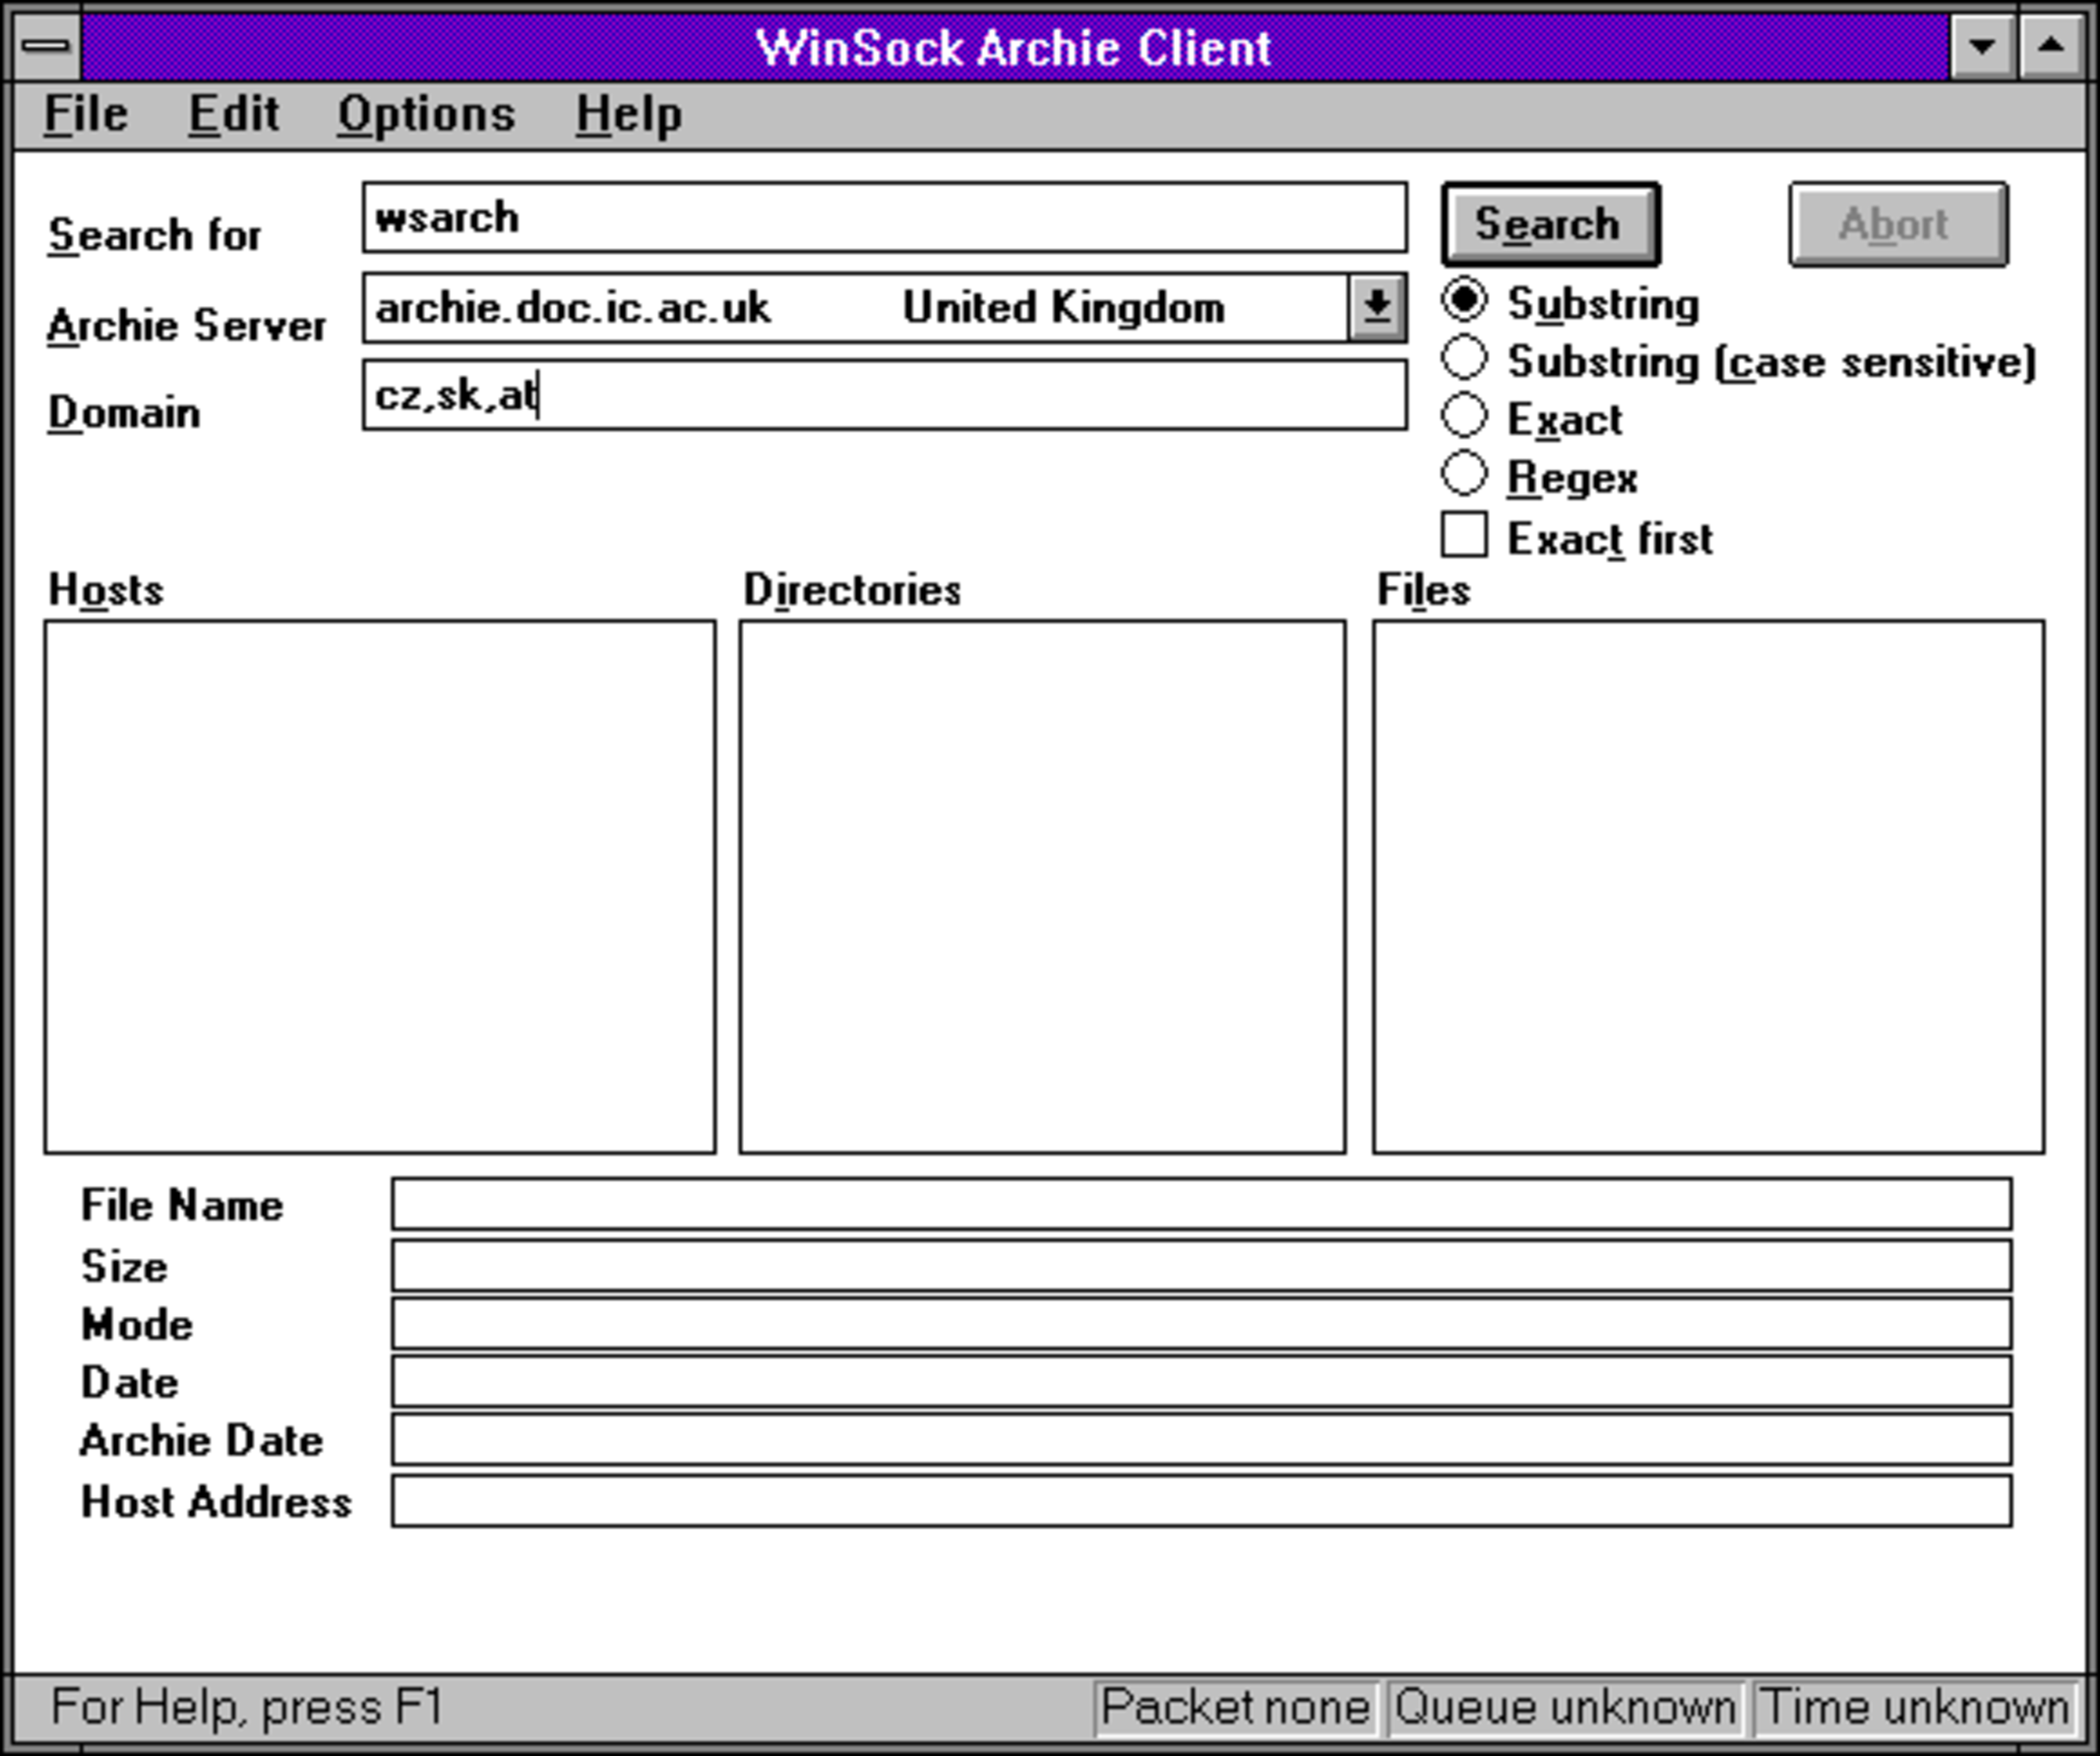Click in the Domain input field
The image size is (2100, 1756).
click(884, 396)
